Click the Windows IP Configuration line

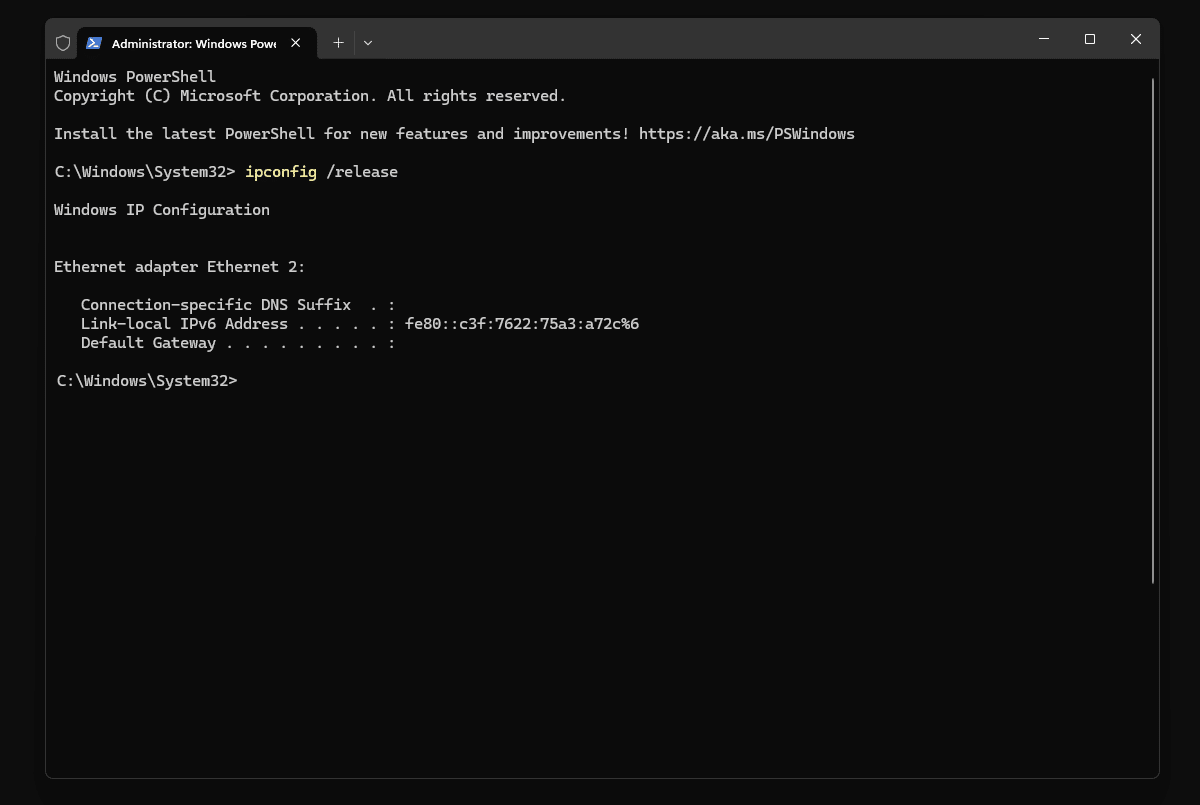coord(161,210)
